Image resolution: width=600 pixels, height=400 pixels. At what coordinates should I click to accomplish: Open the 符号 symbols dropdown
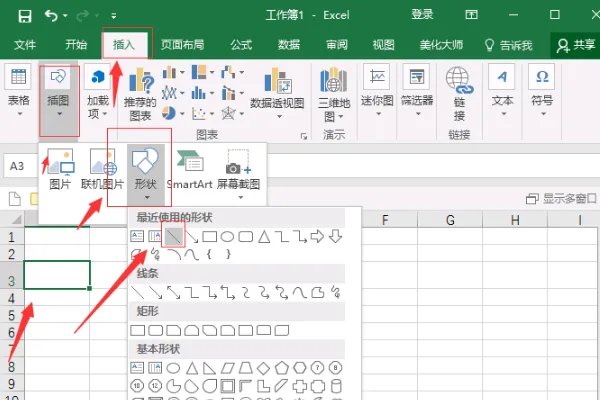click(542, 92)
